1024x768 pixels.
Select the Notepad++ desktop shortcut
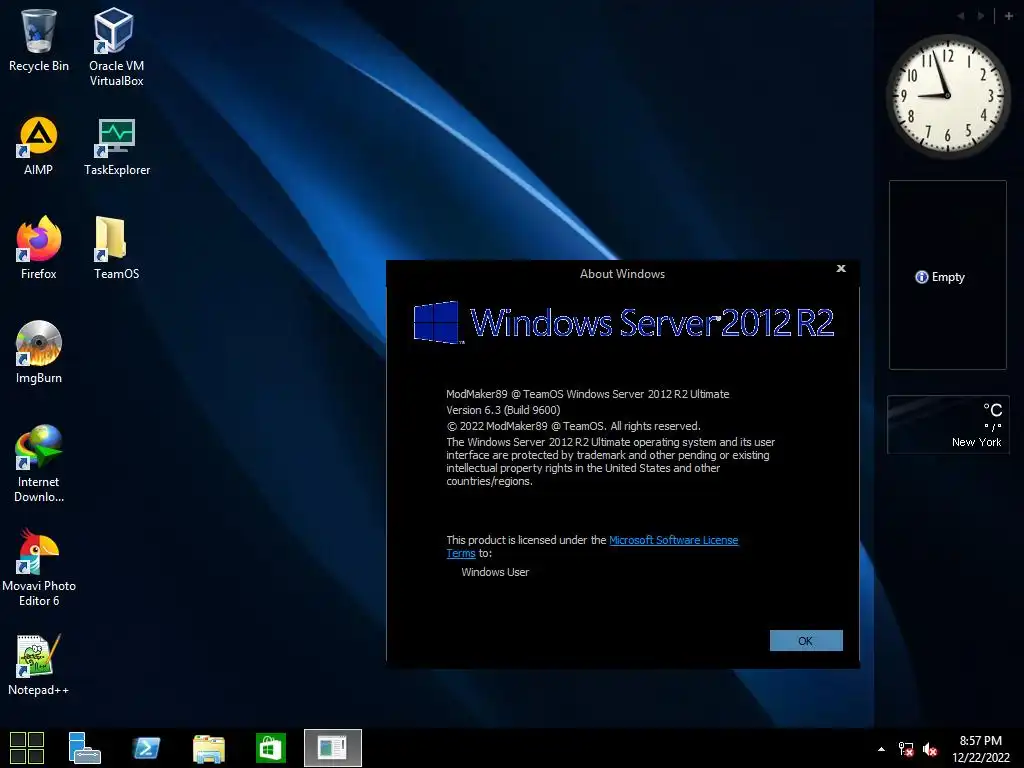pos(39,664)
